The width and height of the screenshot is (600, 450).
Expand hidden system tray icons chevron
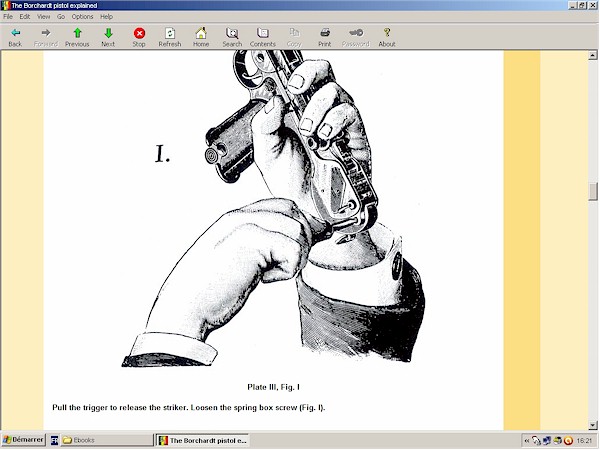(527, 441)
